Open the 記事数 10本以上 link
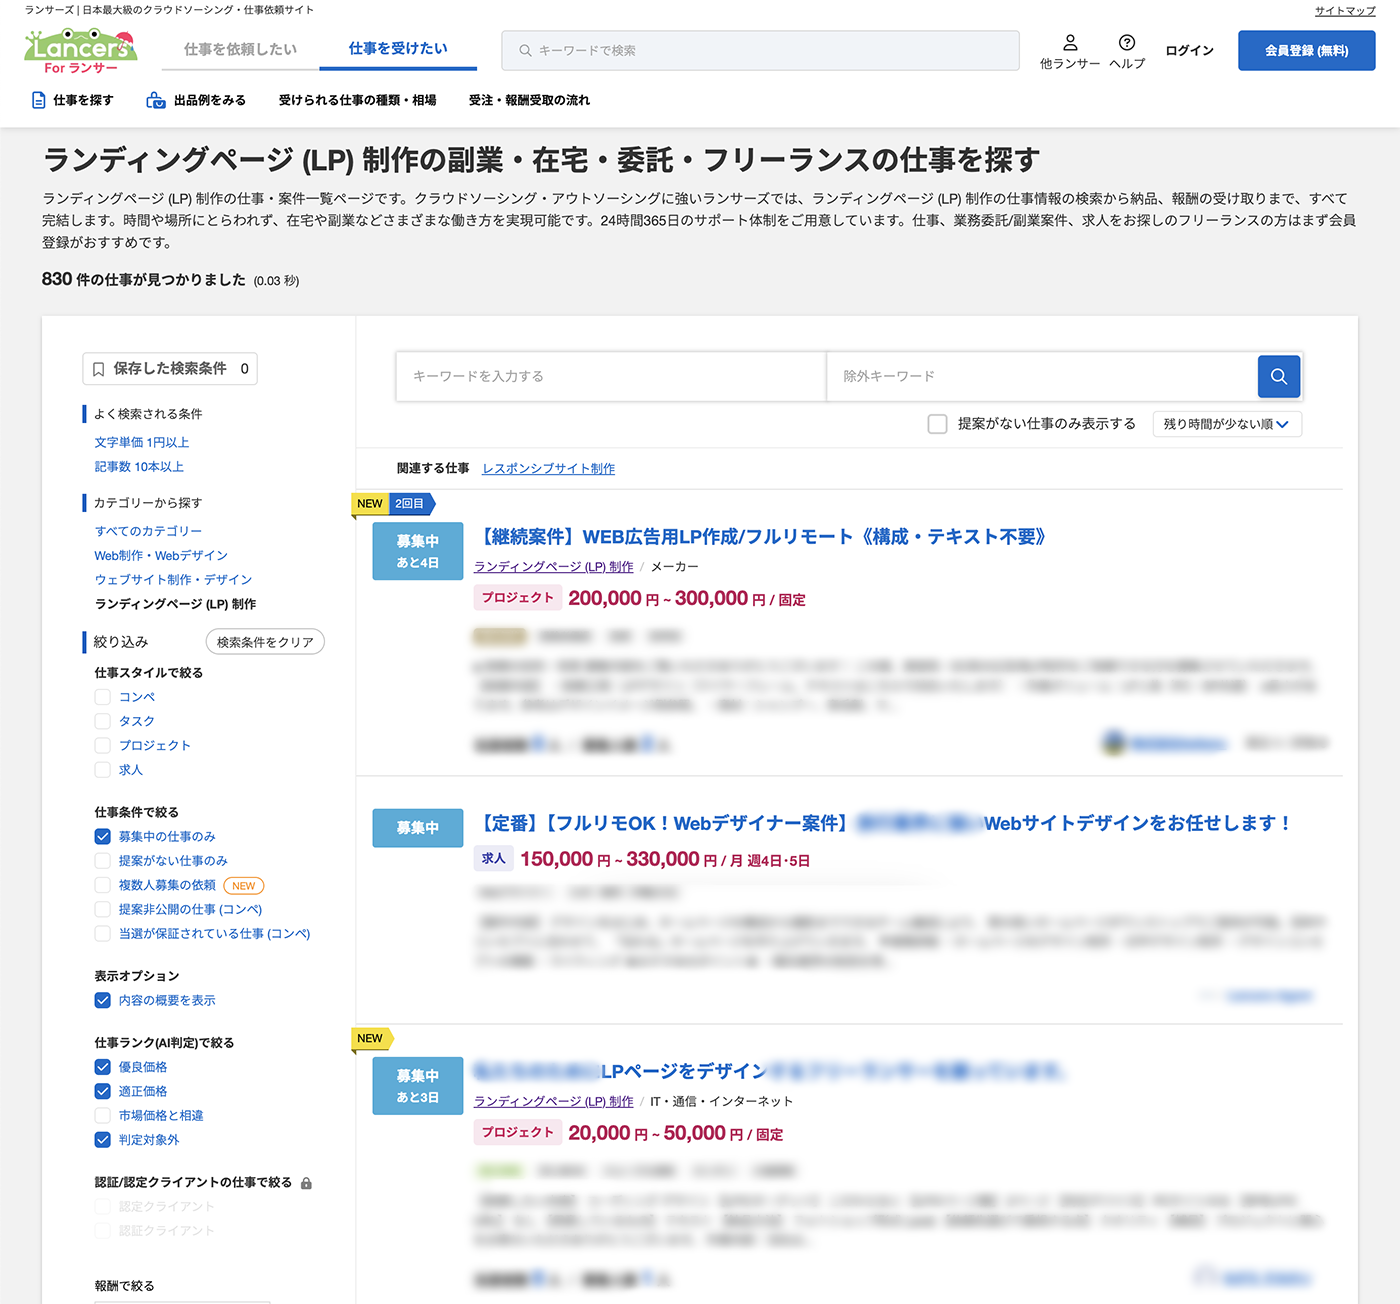The height and width of the screenshot is (1304, 1400). click(139, 467)
